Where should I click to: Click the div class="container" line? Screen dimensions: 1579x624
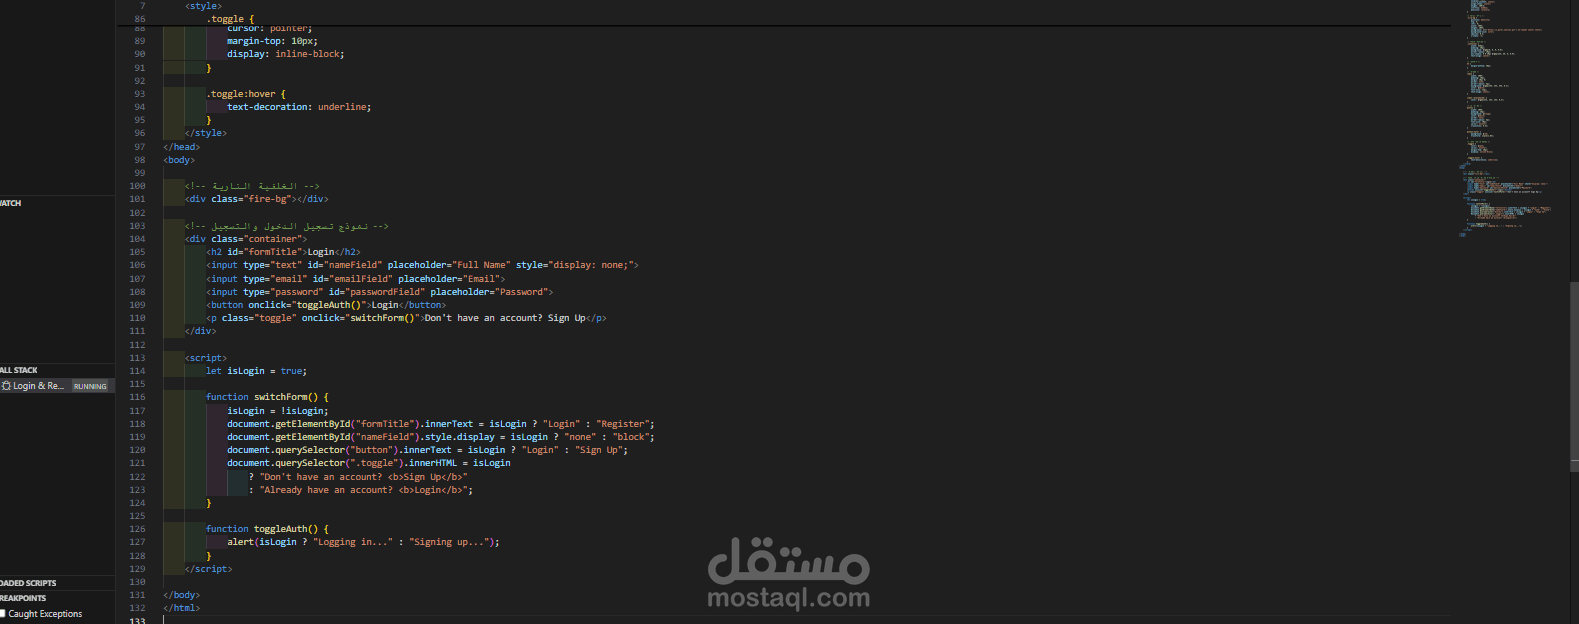[x=246, y=239]
